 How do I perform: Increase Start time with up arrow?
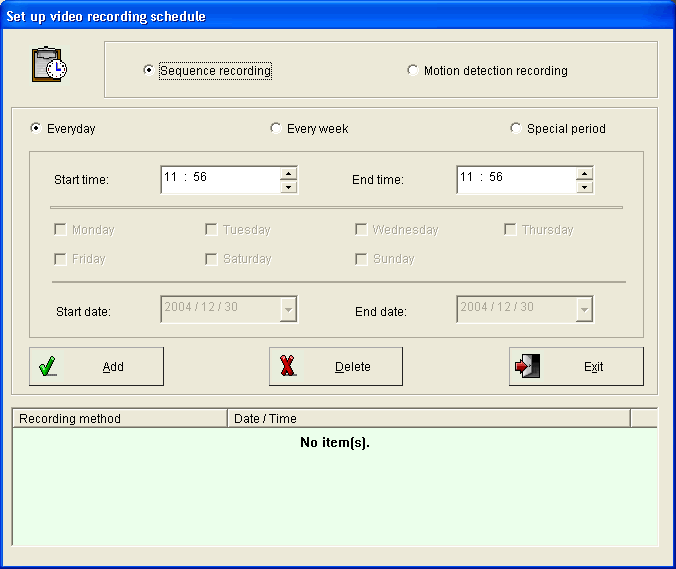tap(289, 173)
